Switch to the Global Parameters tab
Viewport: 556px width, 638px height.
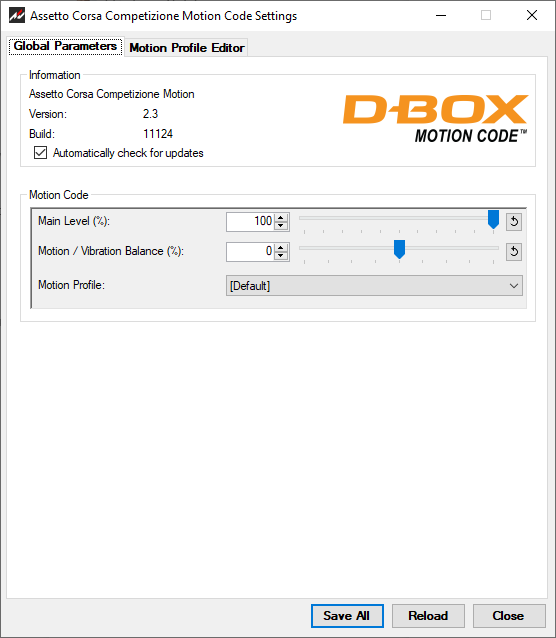65,46
